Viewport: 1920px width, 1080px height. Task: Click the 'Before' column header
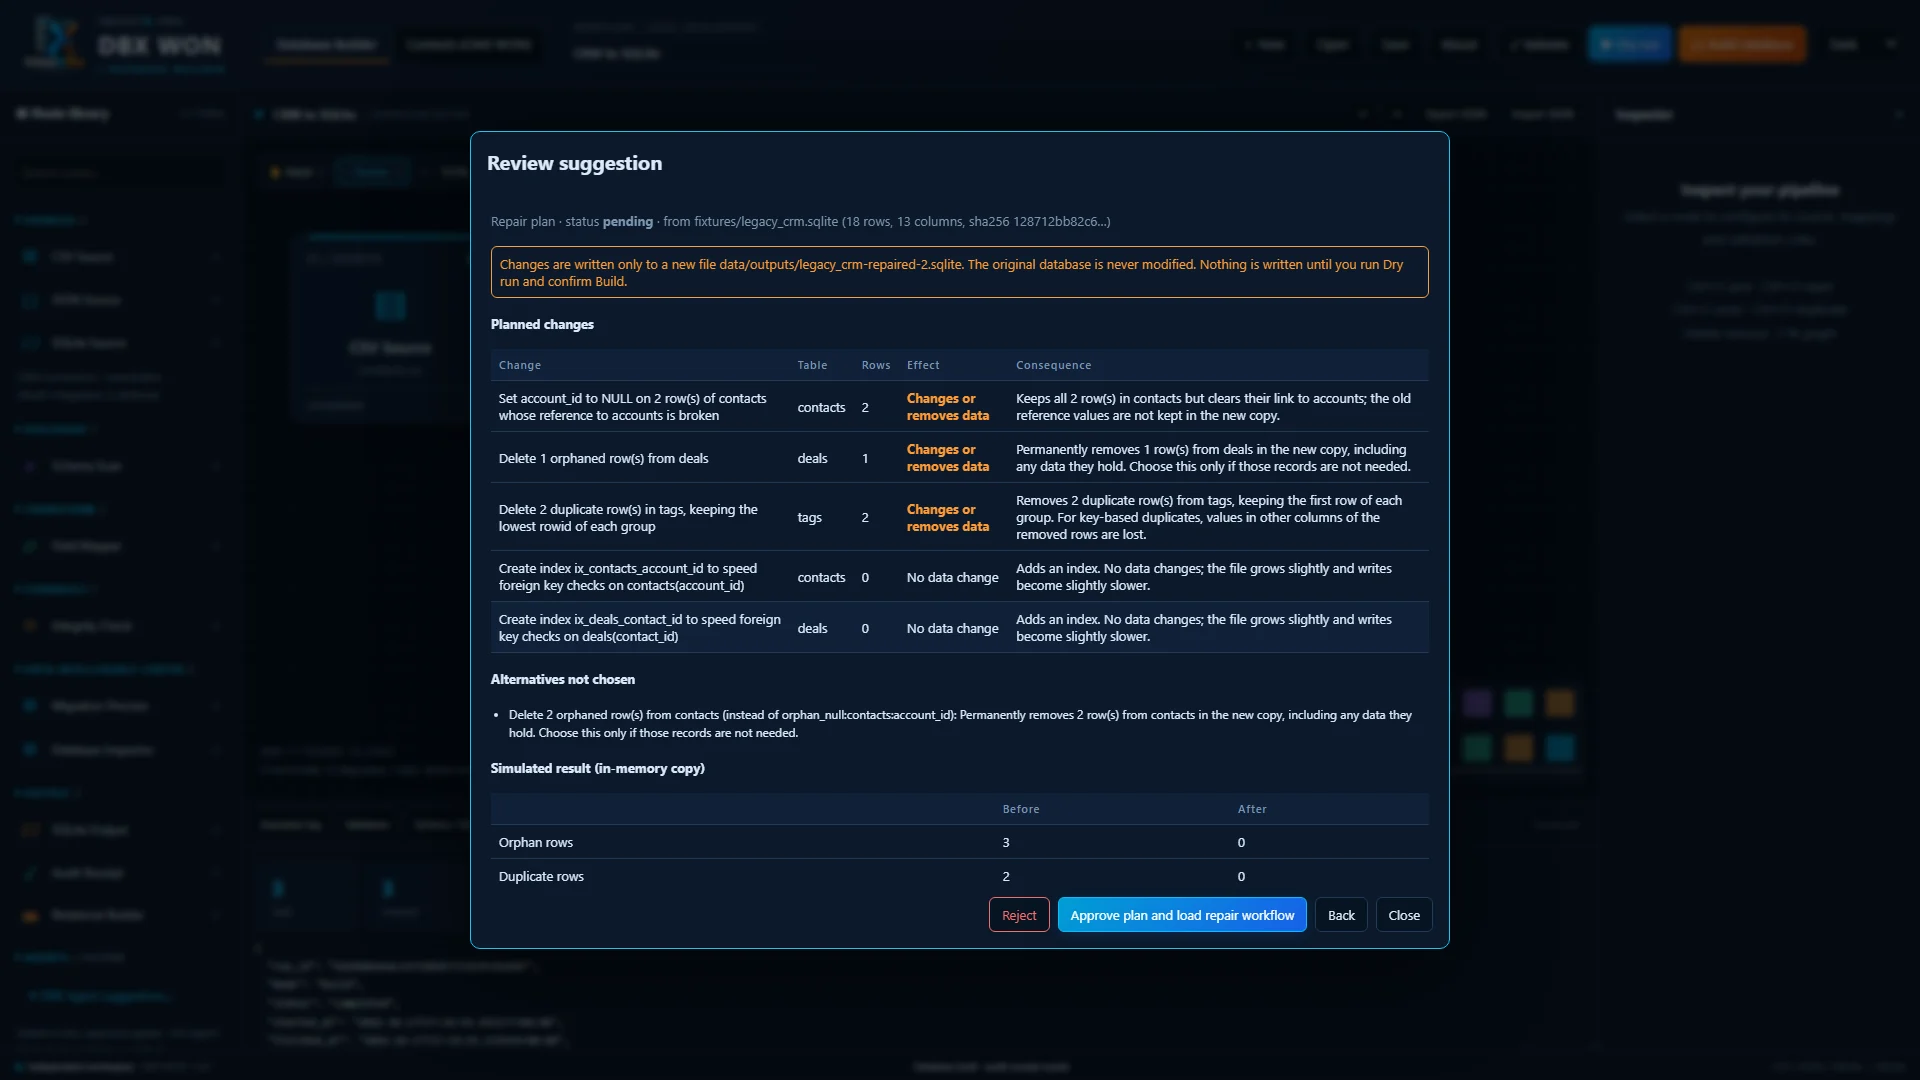point(1021,809)
